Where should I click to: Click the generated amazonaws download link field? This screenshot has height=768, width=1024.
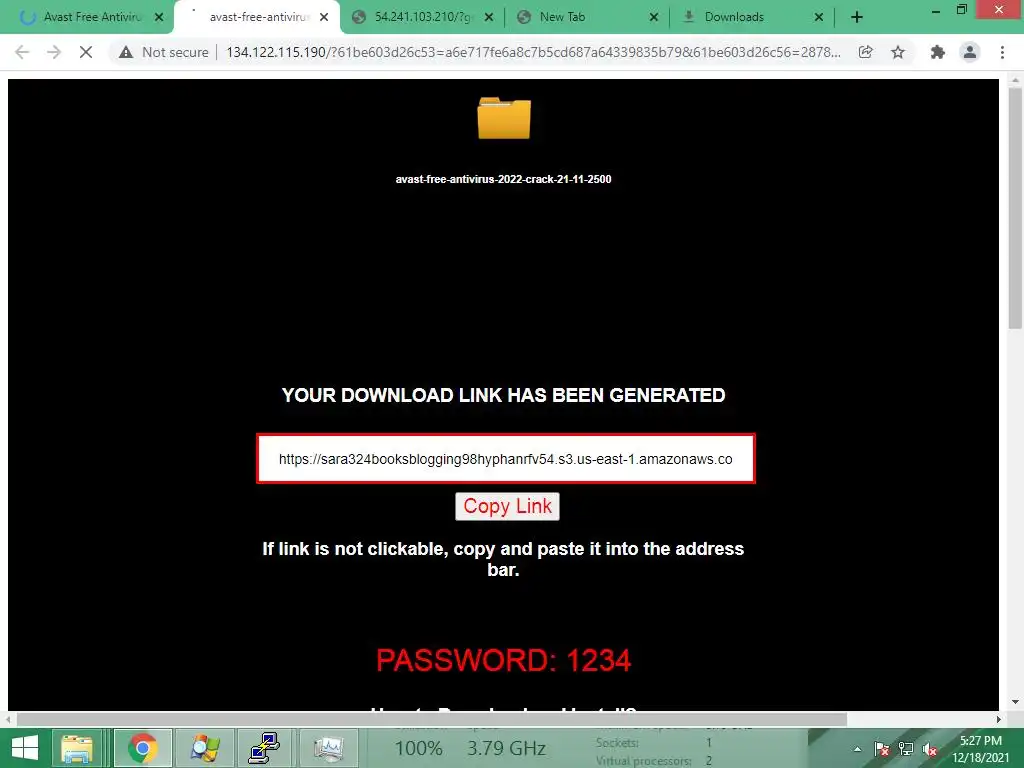[x=505, y=459]
